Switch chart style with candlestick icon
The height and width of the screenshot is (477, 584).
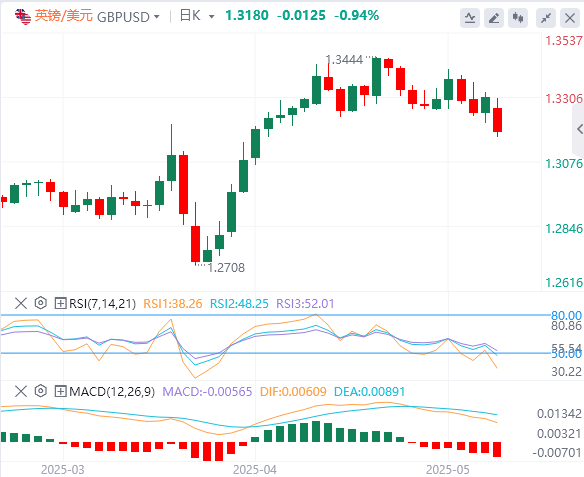(518, 18)
